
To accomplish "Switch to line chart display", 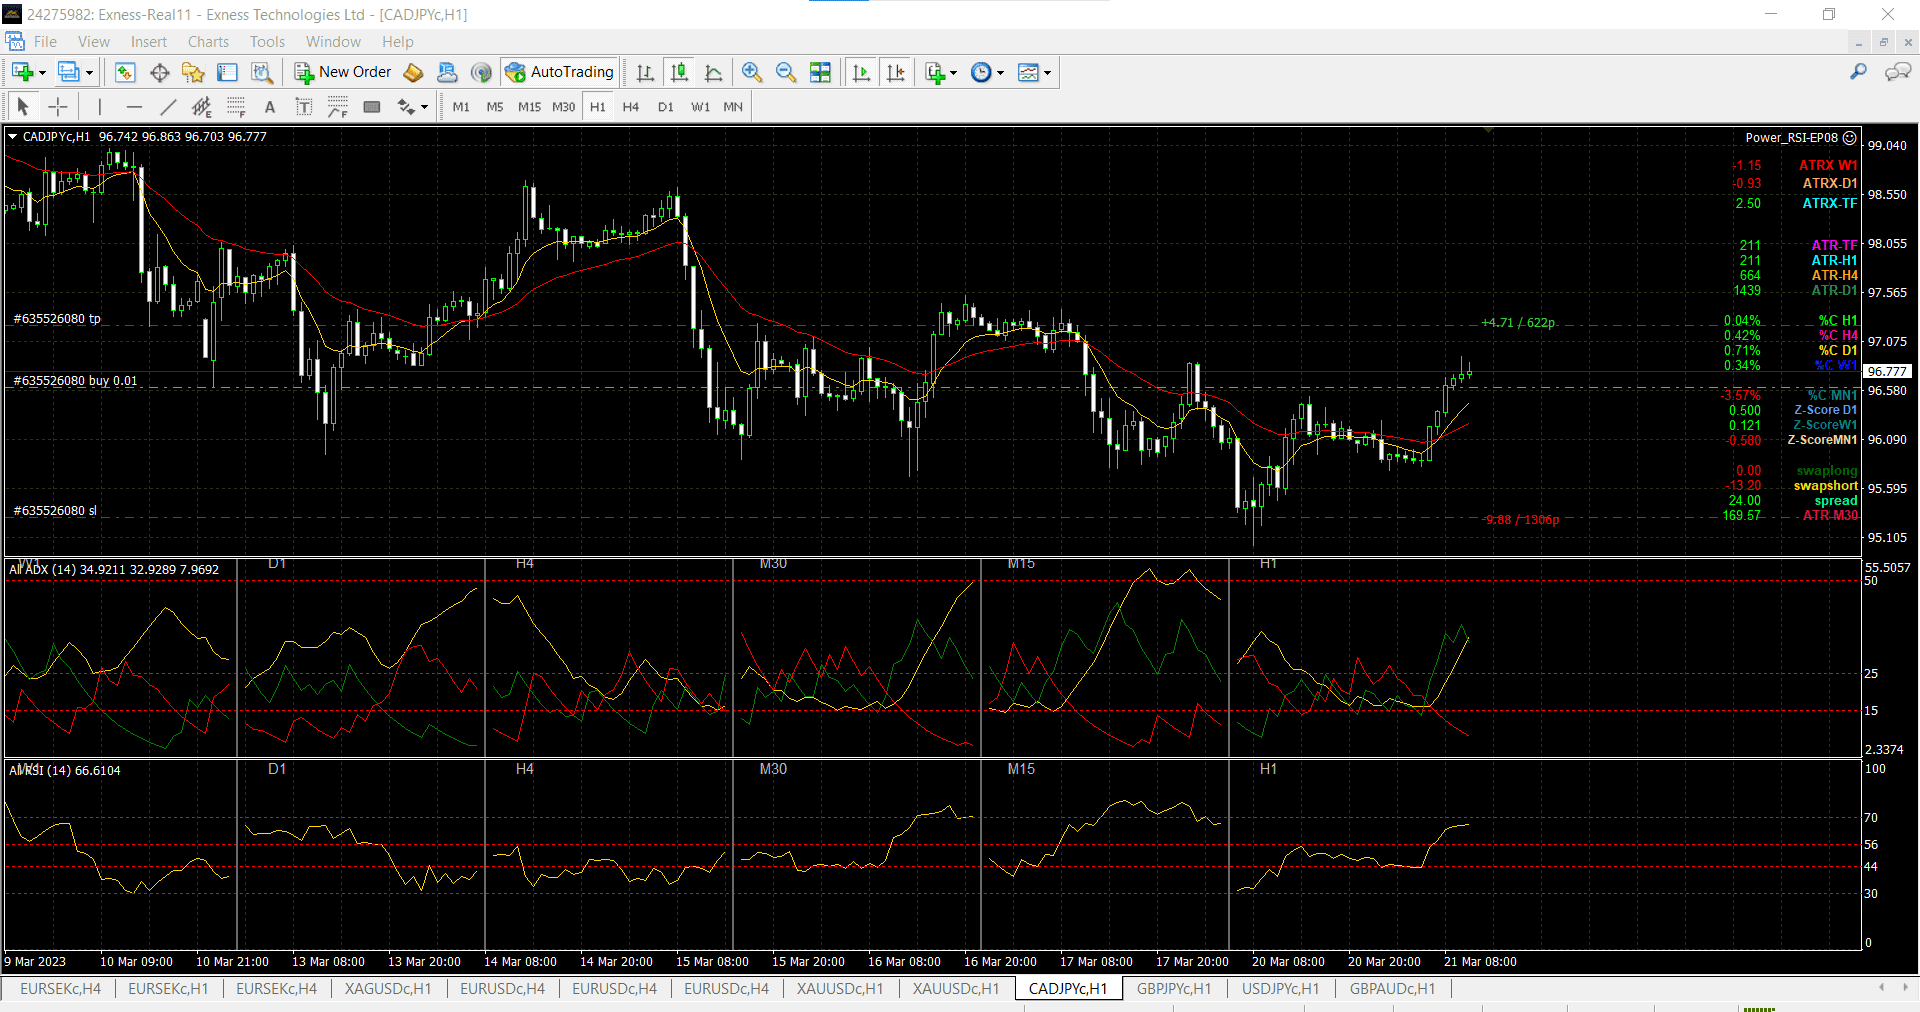I will tap(713, 72).
